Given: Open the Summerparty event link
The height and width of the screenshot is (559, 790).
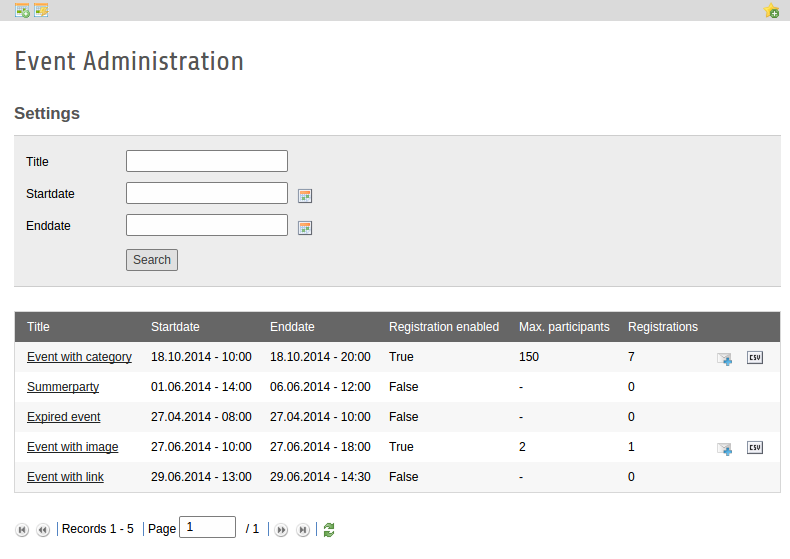Looking at the screenshot, I should click(x=63, y=387).
